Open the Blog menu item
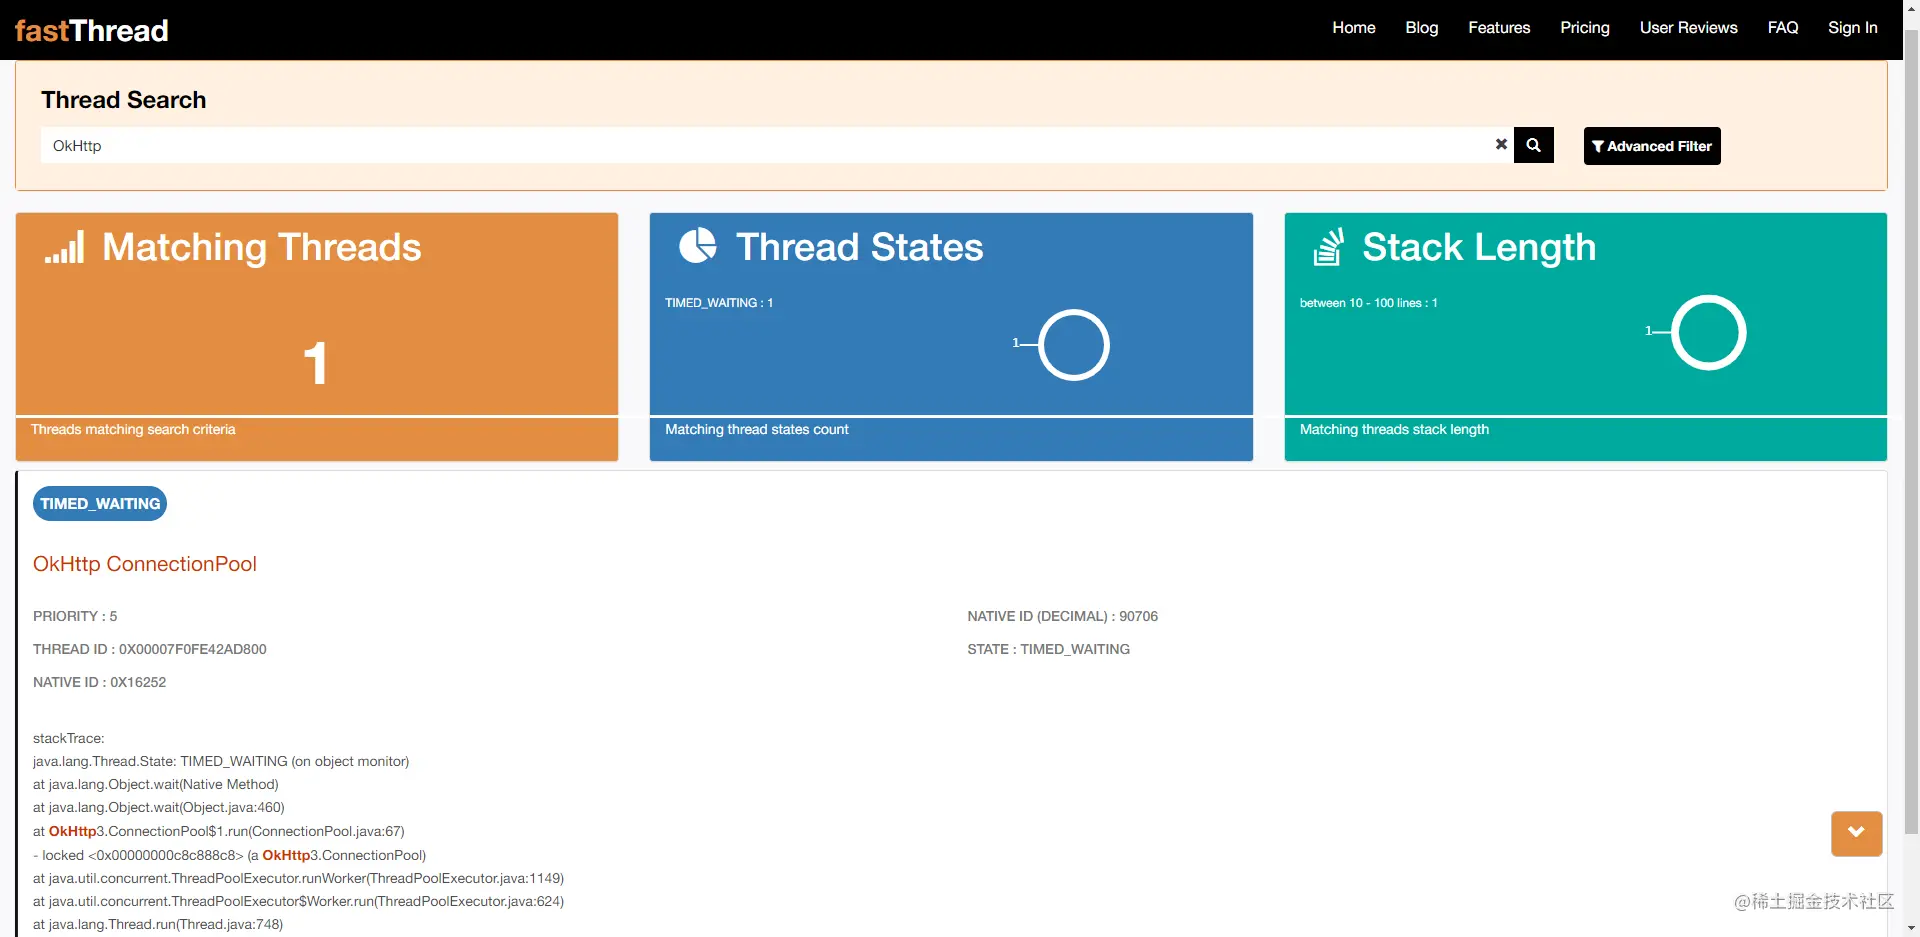 [1421, 28]
